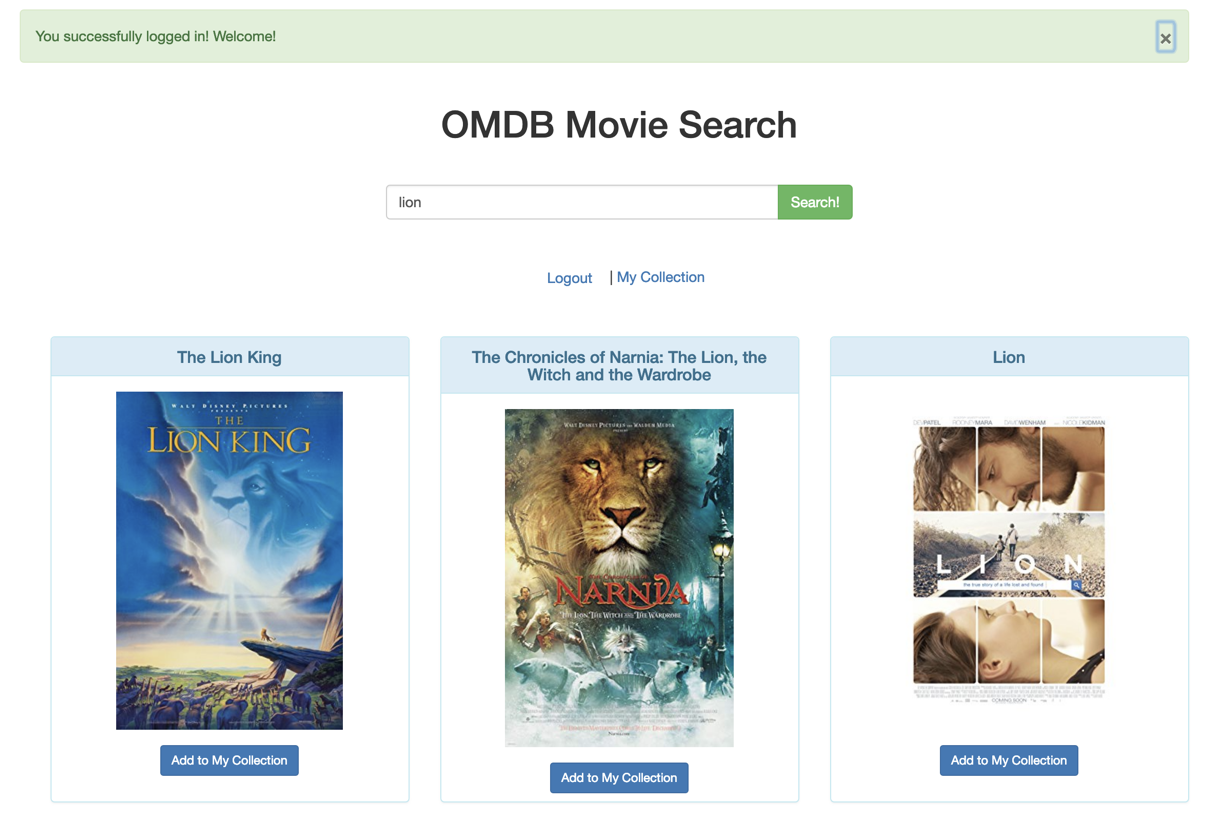
Task: Click the Lion movie poster image
Action: [x=1009, y=560]
